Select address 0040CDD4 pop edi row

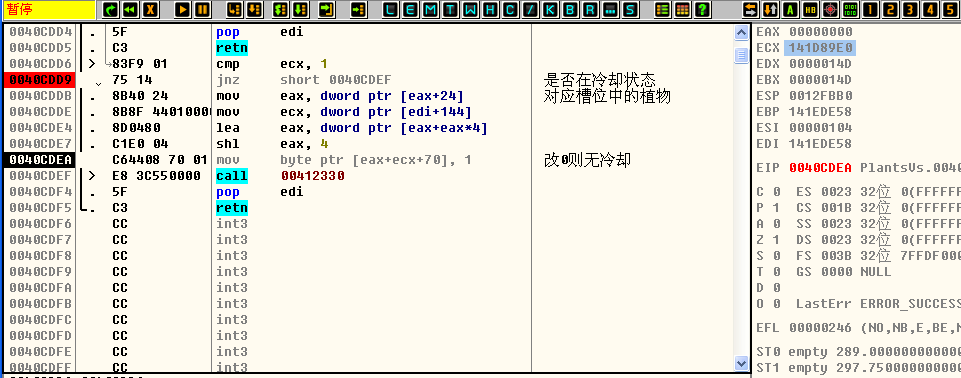click(x=368, y=32)
